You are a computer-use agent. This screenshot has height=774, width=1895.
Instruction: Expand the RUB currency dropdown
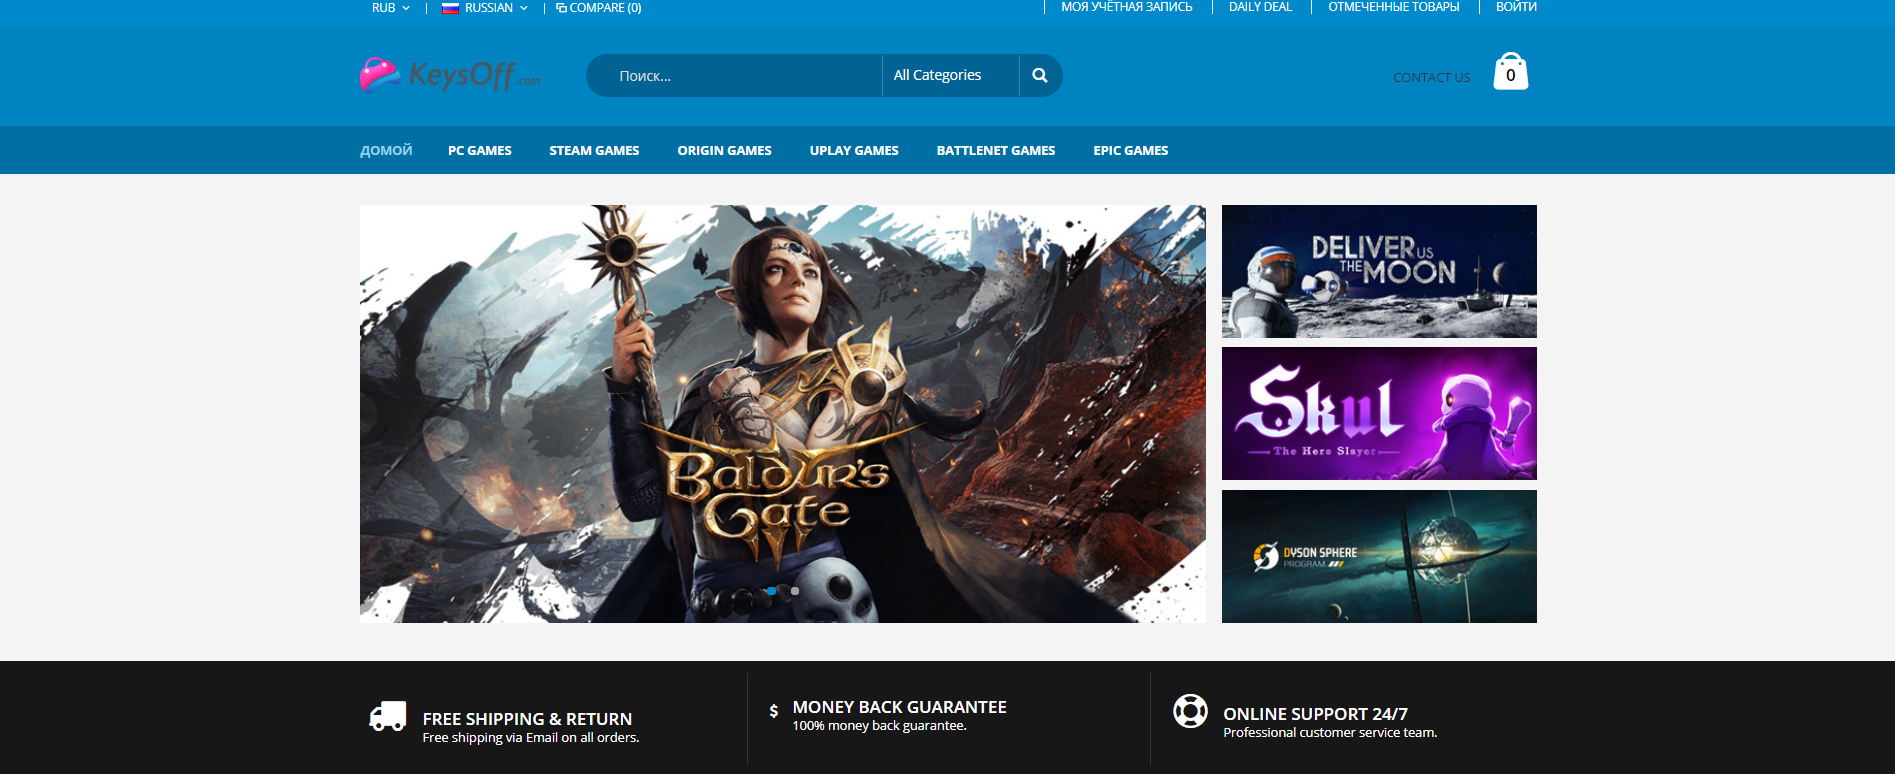391,8
